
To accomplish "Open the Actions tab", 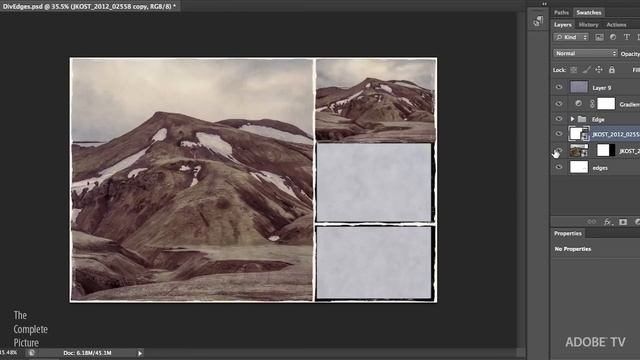I will pos(616,25).
